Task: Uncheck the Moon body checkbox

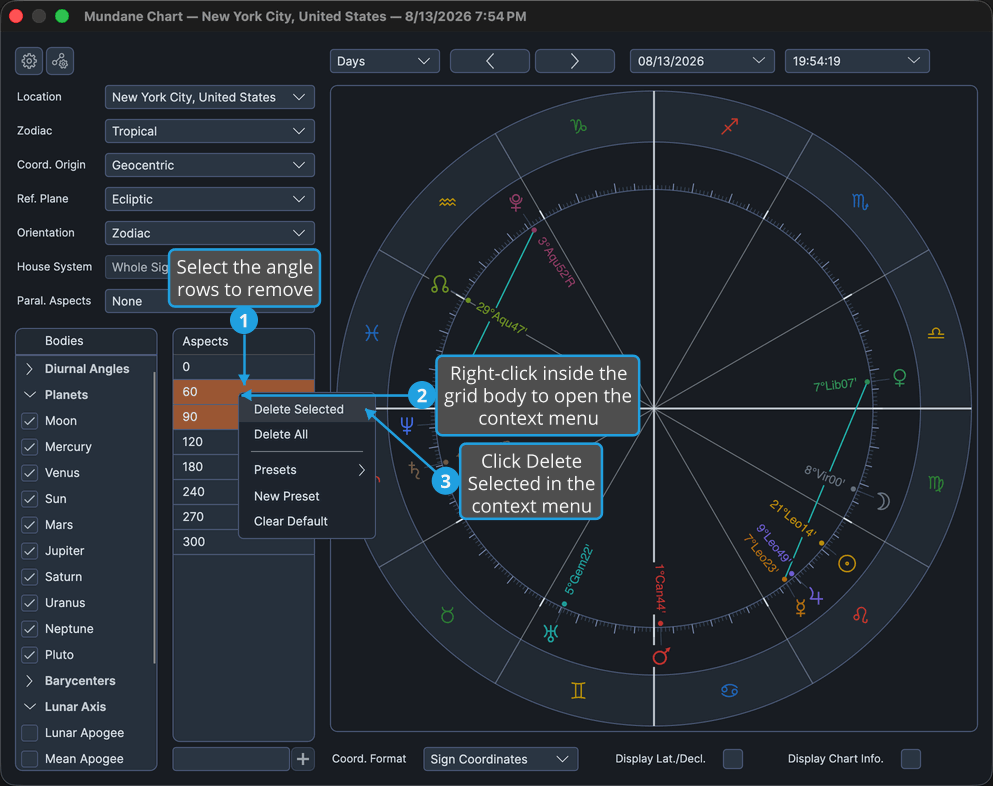Action: coord(29,421)
